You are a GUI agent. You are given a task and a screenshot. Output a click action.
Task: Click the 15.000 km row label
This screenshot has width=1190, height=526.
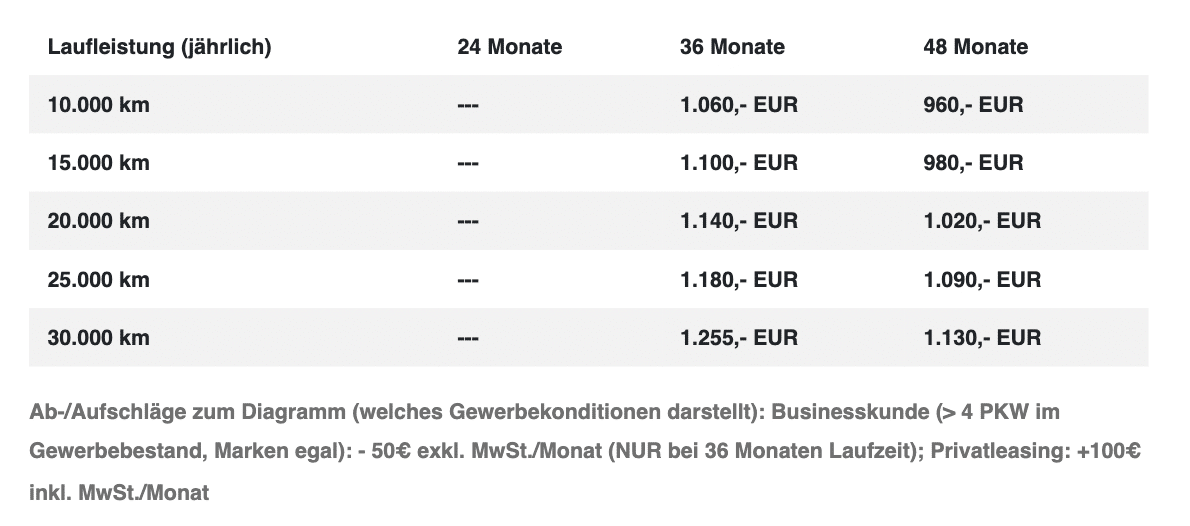(x=99, y=163)
